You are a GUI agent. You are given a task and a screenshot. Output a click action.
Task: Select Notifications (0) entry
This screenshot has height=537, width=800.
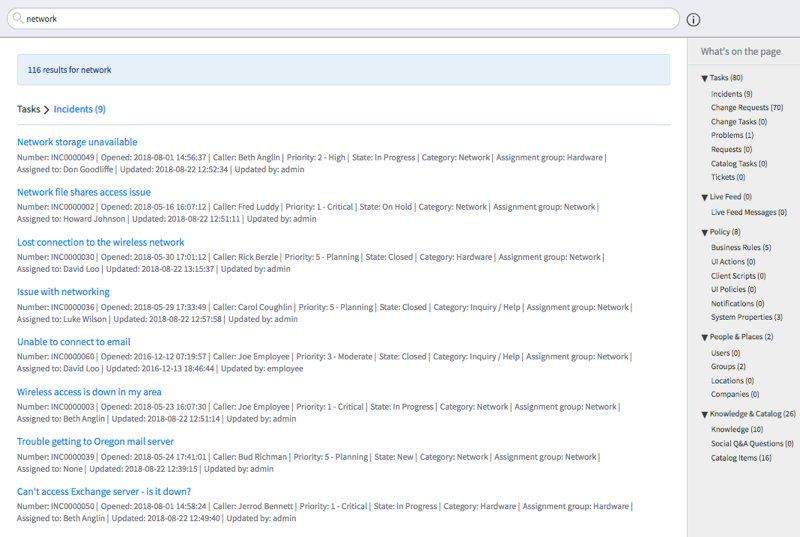pyautogui.click(x=738, y=303)
